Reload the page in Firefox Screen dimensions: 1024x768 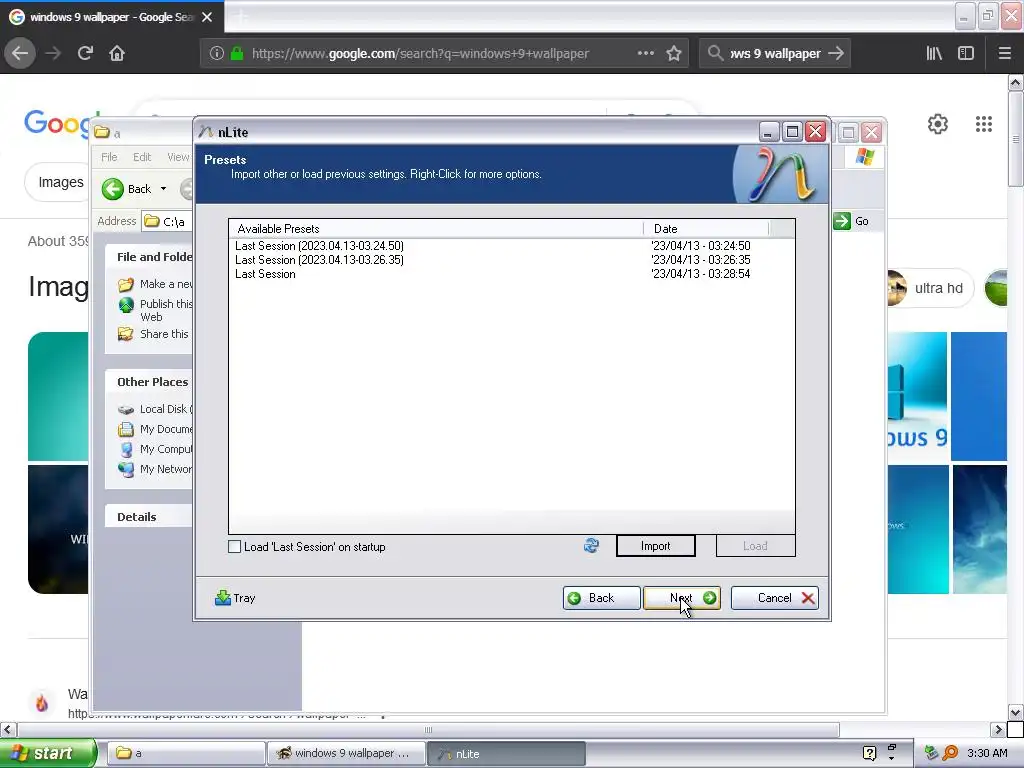pos(85,54)
